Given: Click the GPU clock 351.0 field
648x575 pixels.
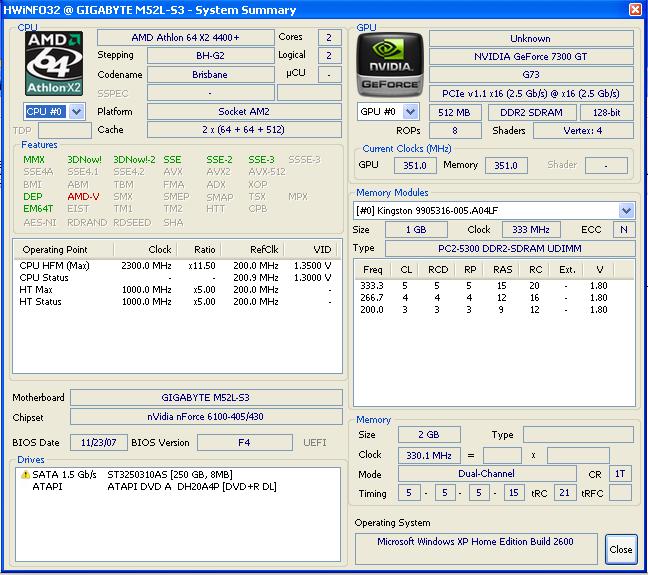Looking at the screenshot, I should point(415,165).
